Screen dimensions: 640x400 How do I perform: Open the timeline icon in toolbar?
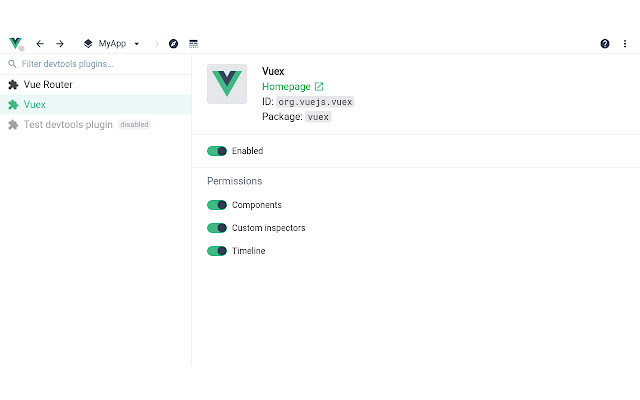pyautogui.click(x=193, y=44)
